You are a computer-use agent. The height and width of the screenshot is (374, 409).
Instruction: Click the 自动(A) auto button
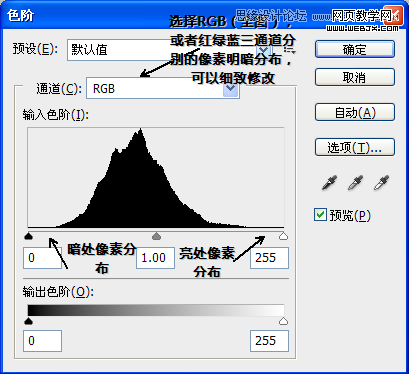[355, 112]
